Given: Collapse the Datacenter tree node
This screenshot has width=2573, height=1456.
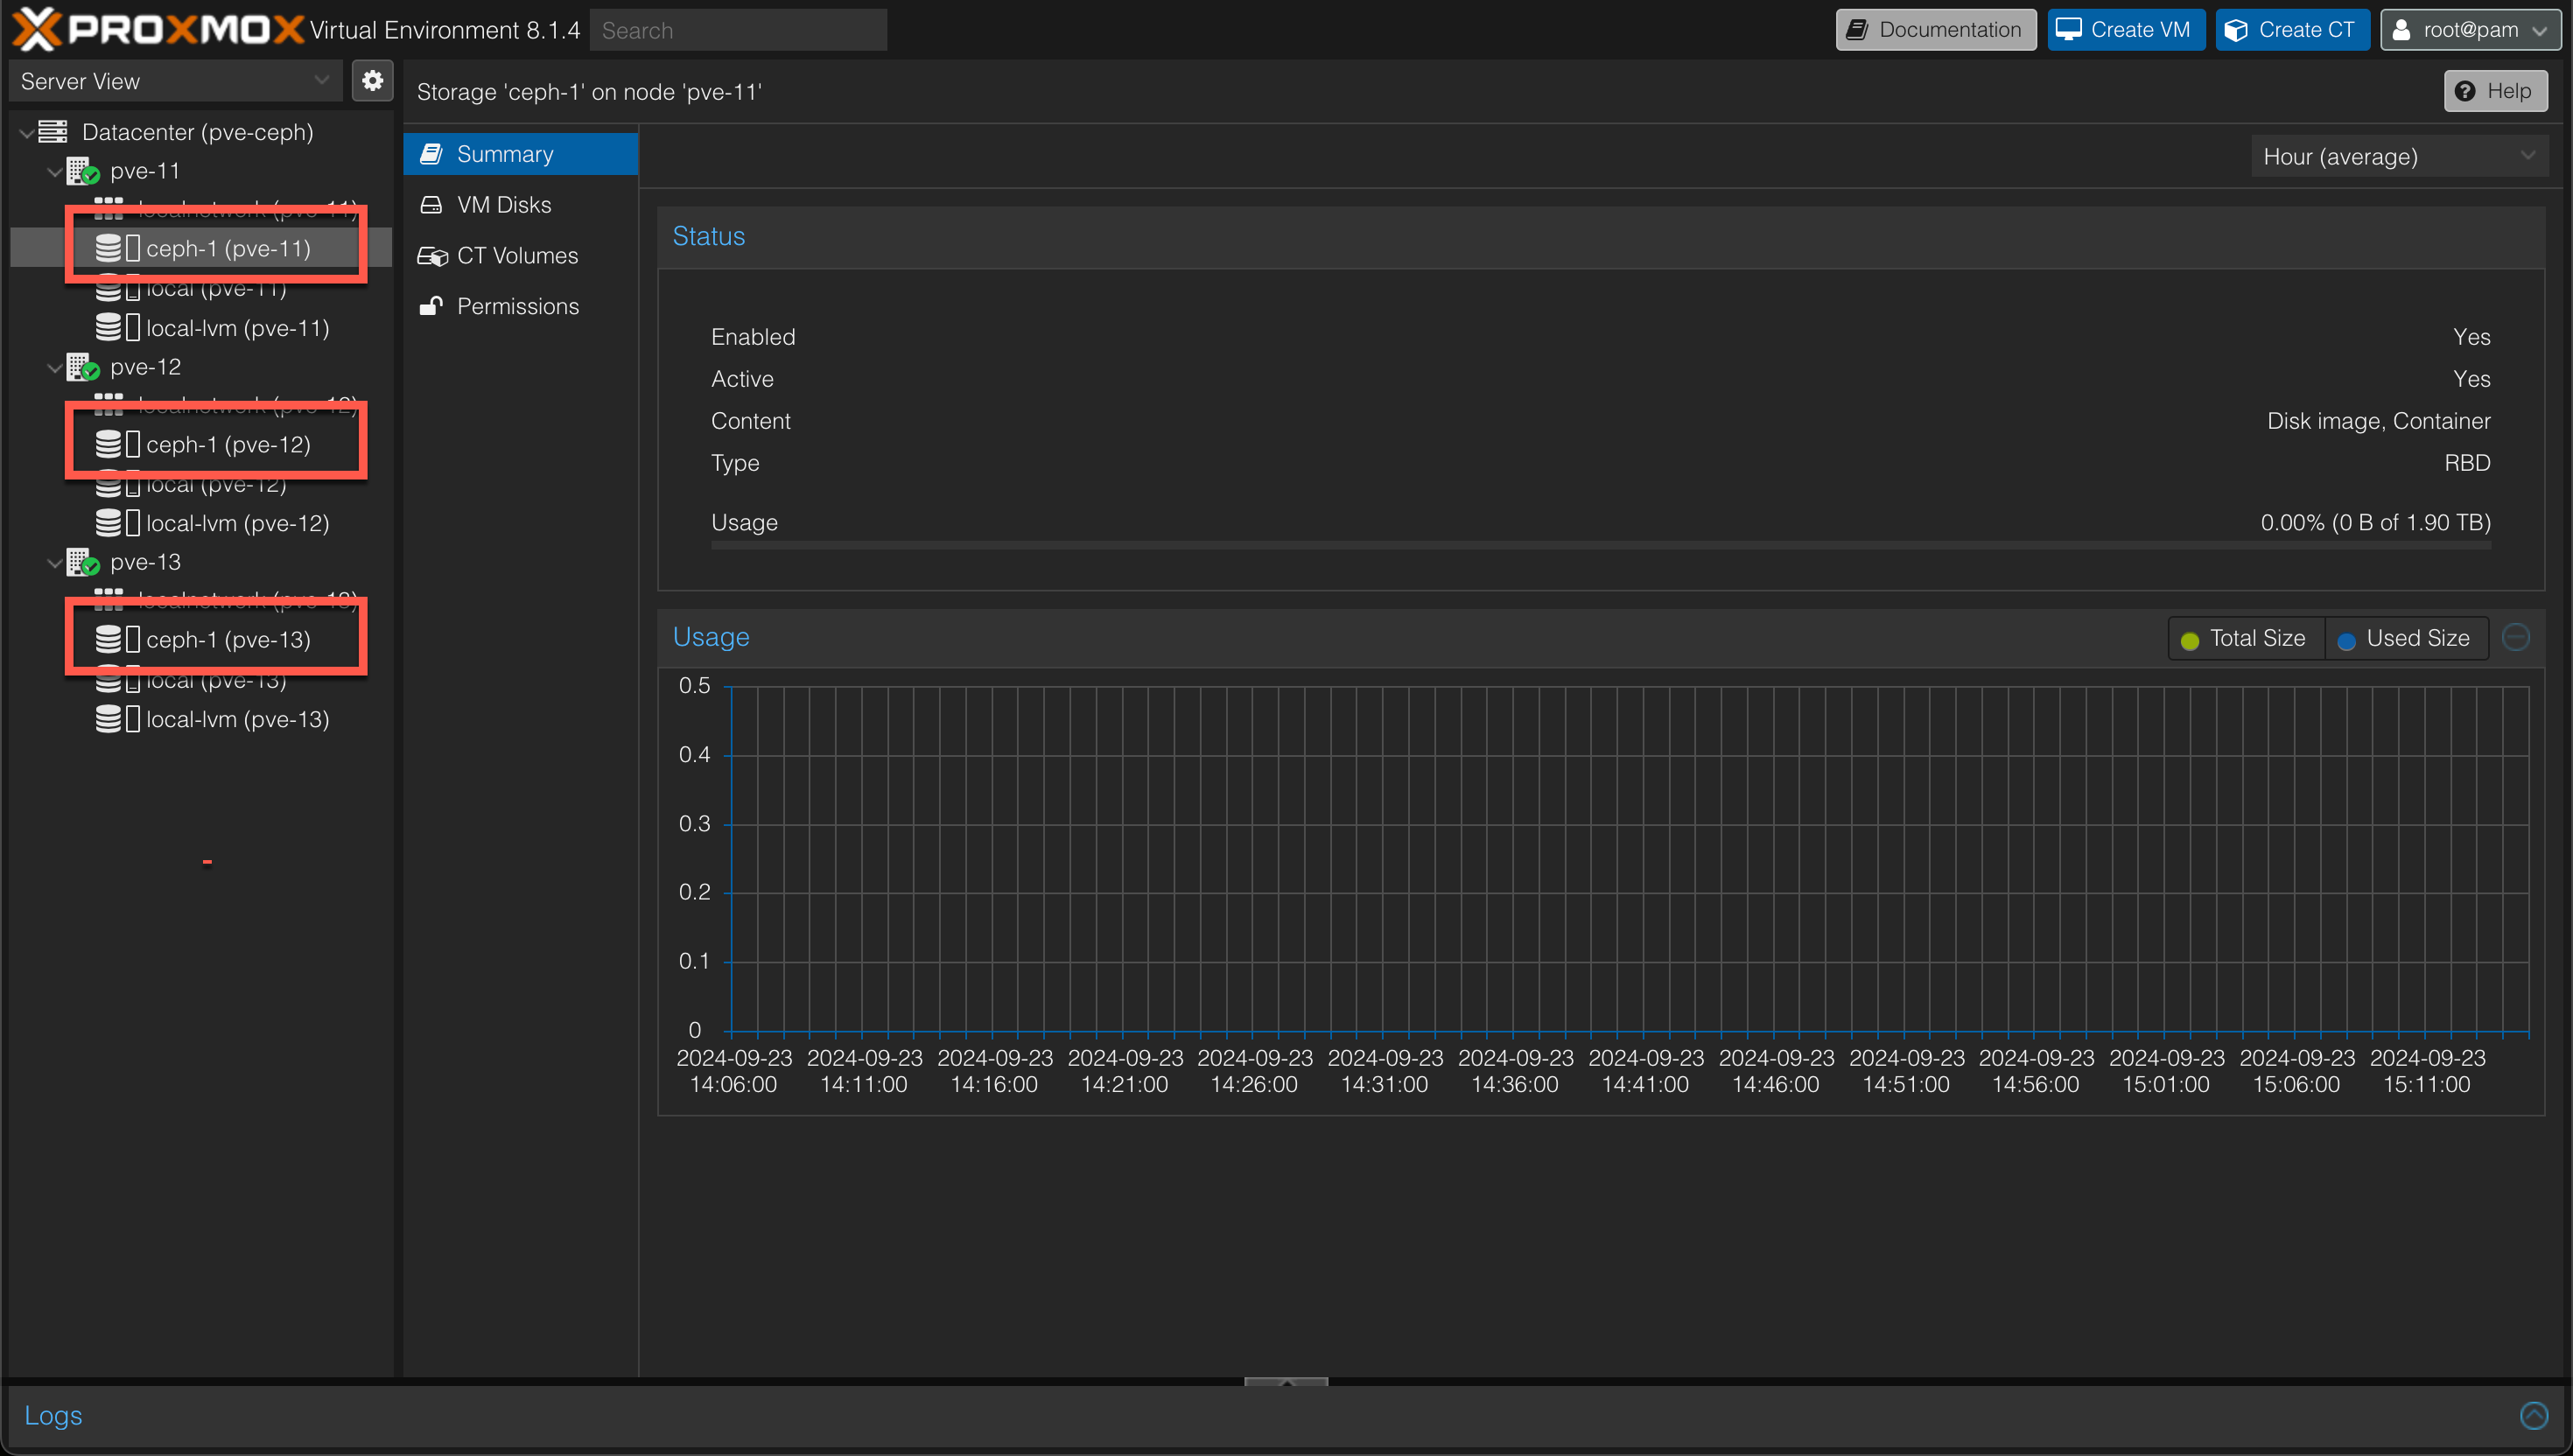Looking at the screenshot, I should 26,132.
